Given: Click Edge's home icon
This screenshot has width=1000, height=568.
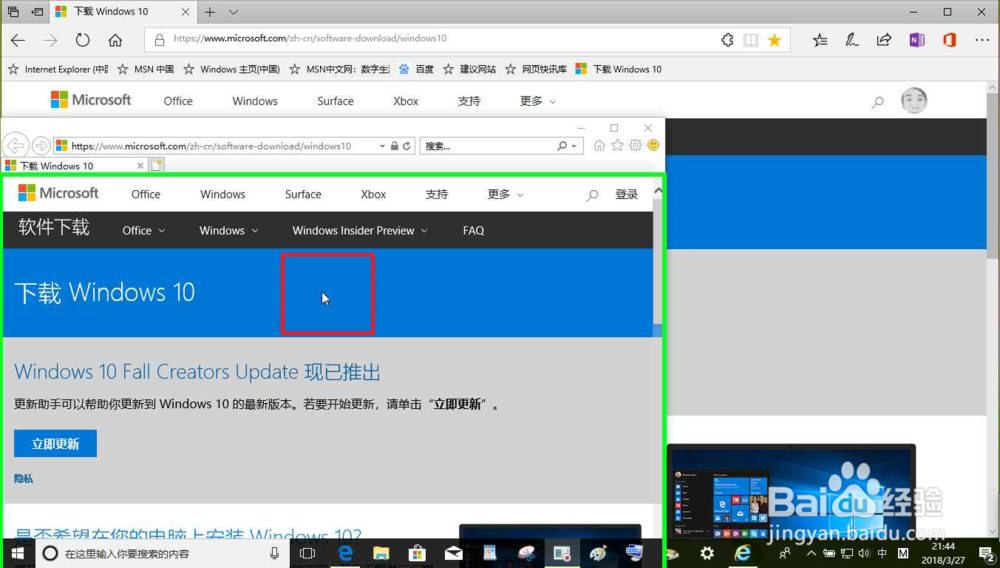Looking at the screenshot, I should (115, 40).
